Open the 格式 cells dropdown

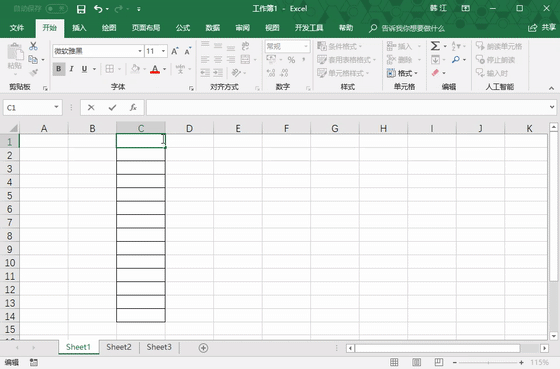402,73
